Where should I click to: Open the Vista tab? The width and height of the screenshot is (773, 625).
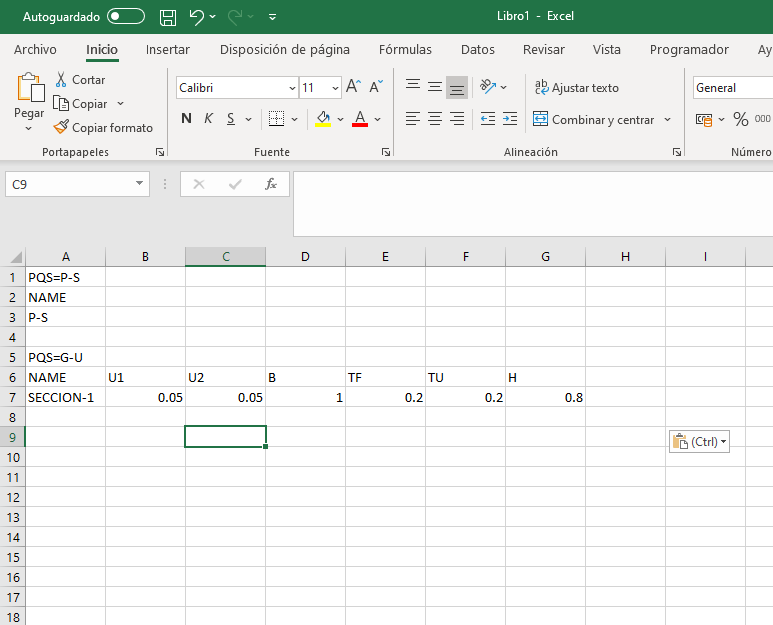point(606,50)
